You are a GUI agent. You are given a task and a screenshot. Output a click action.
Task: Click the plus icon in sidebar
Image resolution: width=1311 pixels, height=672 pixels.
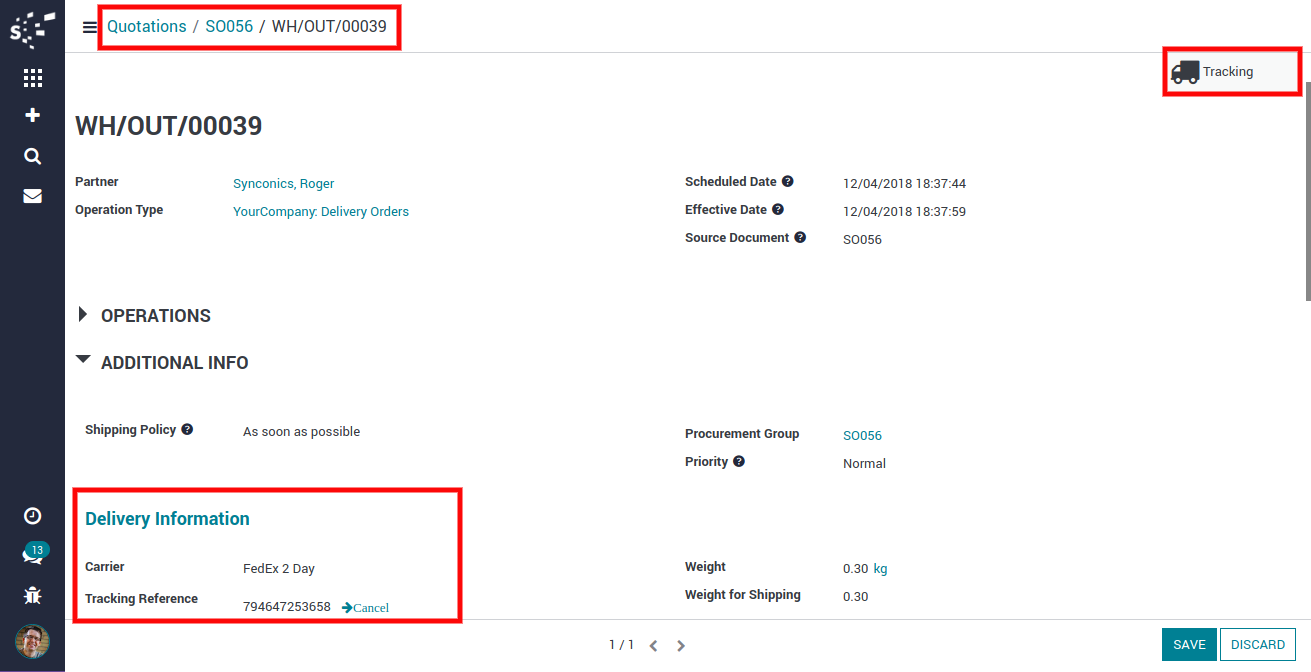click(x=32, y=115)
